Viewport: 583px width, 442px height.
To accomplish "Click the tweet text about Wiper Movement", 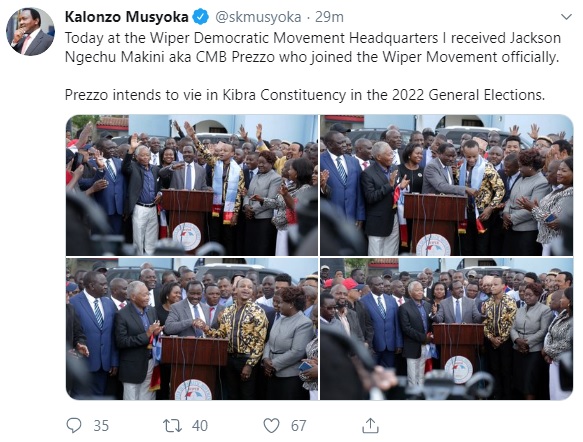I will tap(313, 48).
